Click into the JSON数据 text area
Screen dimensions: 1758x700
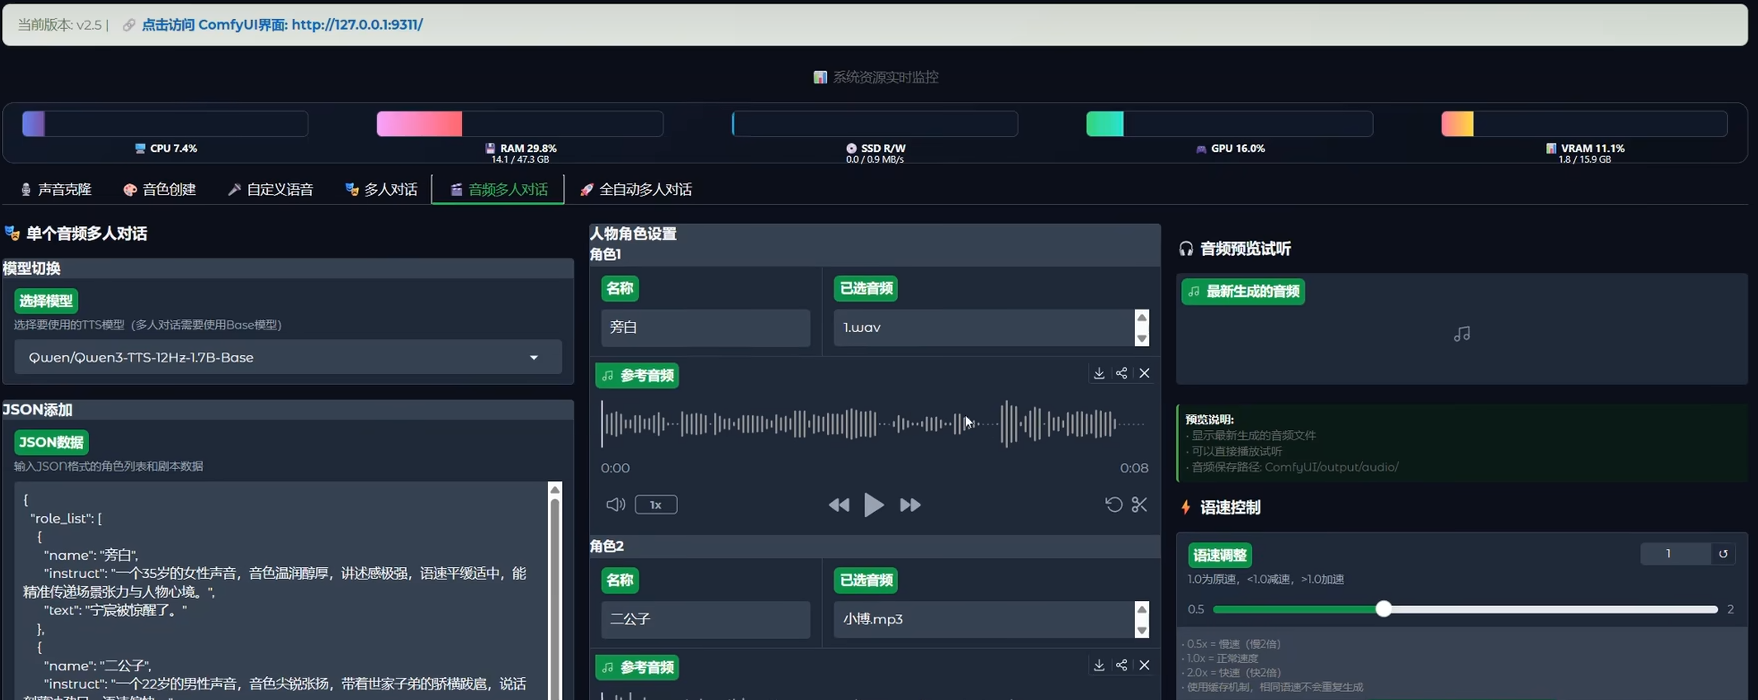[280, 590]
